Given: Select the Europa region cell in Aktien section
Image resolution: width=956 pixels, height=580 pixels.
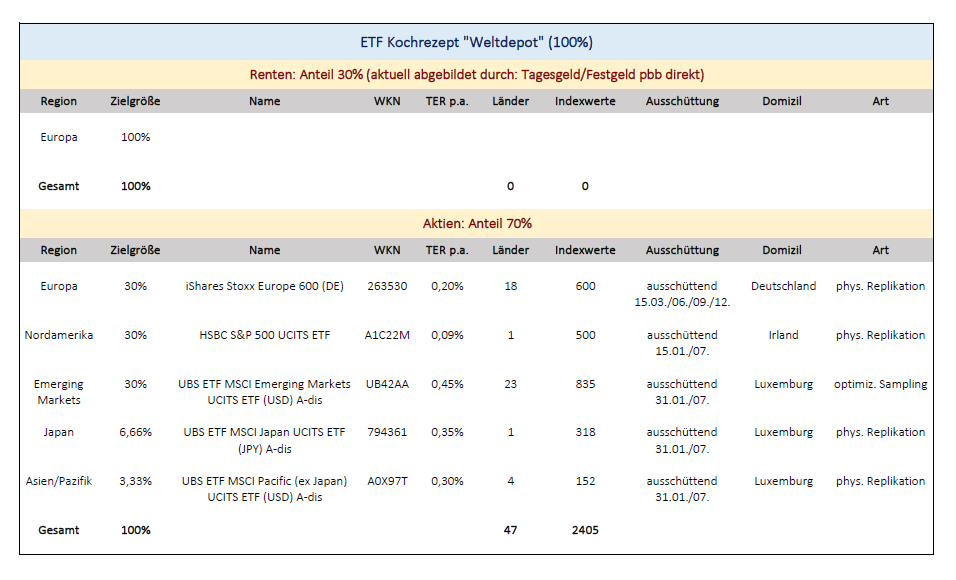Looking at the screenshot, I should (59, 286).
